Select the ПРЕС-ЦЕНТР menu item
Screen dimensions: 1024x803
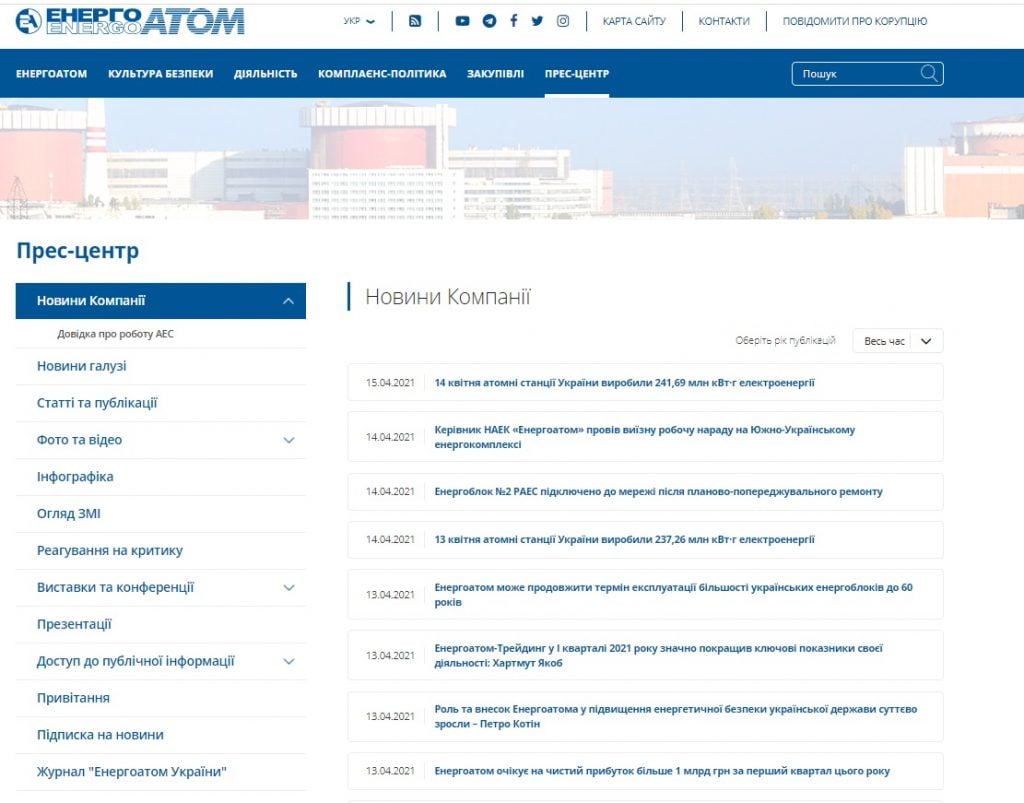coord(577,74)
